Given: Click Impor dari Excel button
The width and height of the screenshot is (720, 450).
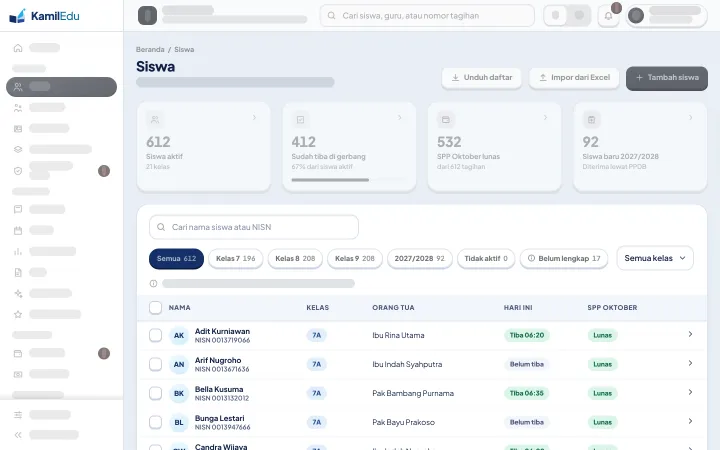Looking at the screenshot, I should click(x=574, y=78).
